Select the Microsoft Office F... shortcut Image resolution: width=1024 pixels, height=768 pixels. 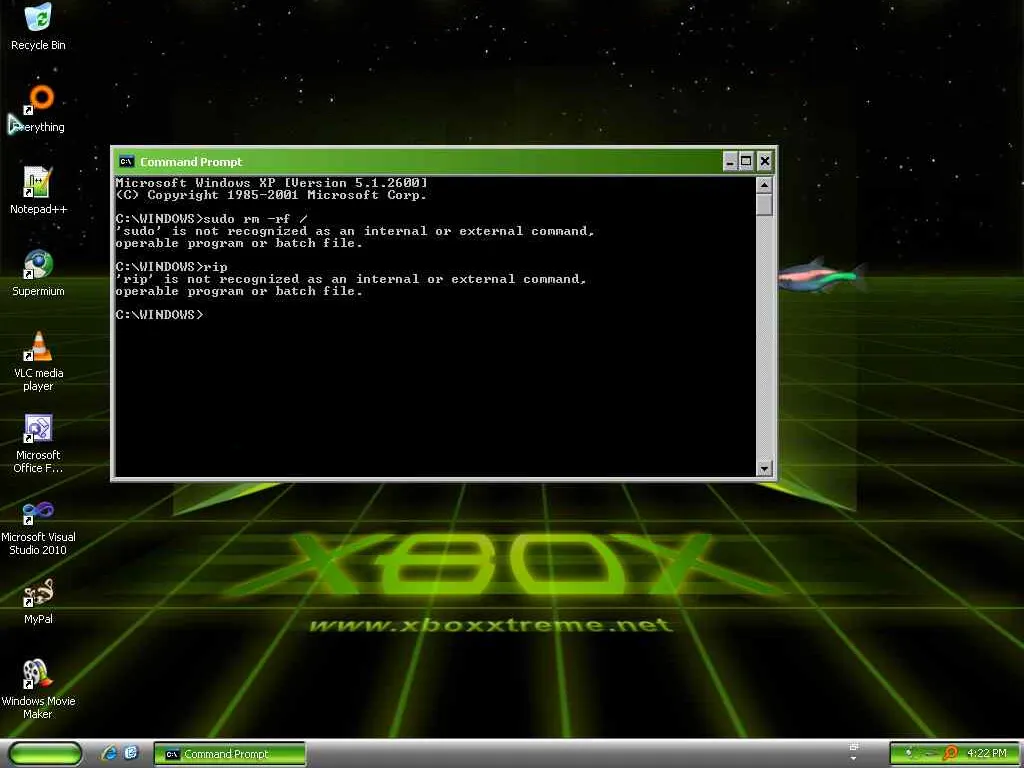[38, 443]
